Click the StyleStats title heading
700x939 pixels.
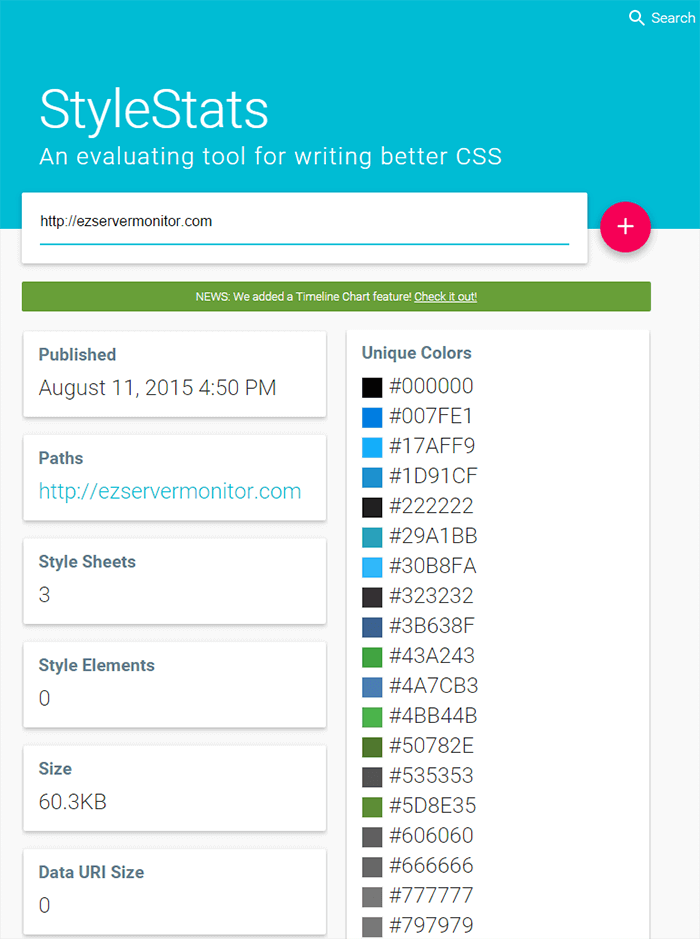pyautogui.click(x=154, y=109)
